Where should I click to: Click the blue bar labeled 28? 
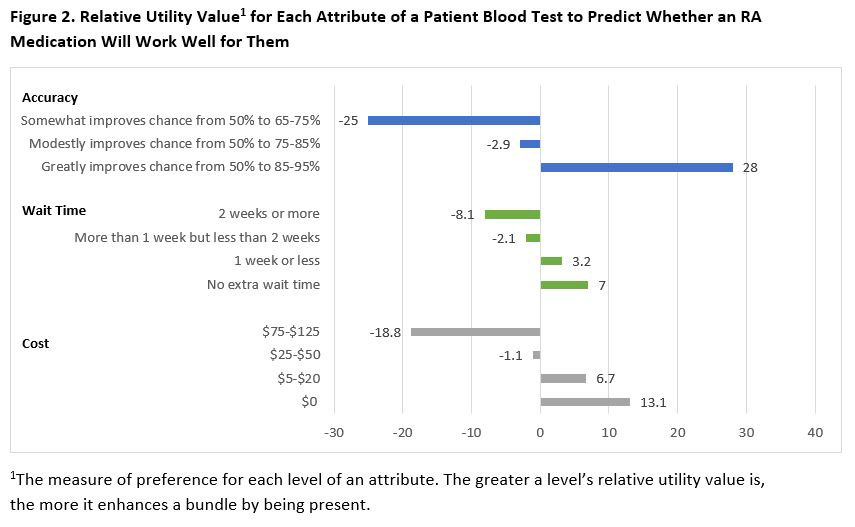[x=636, y=167]
